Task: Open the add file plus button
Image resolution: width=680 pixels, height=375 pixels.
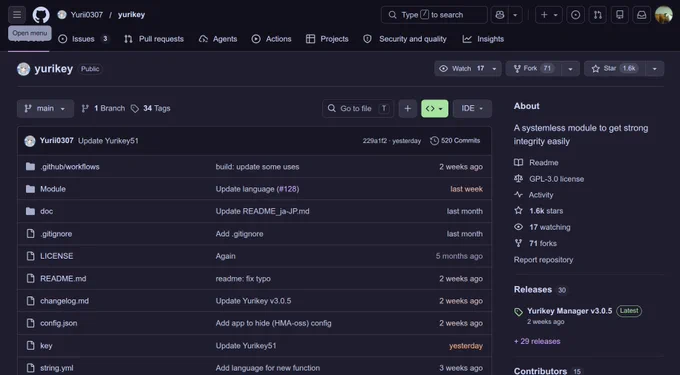Action: tap(408, 108)
